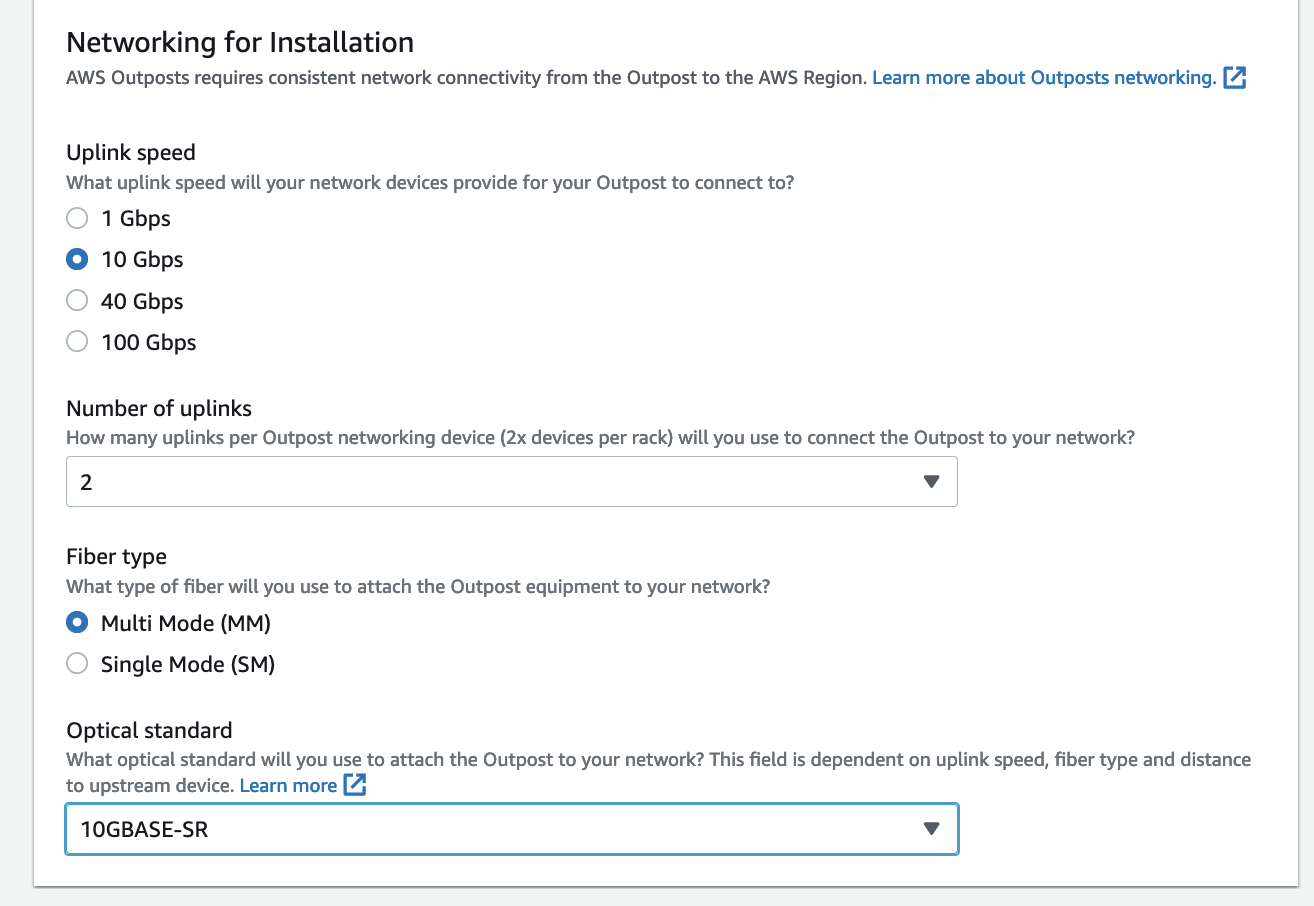1314x906 pixels.
Task: Open external link icon beside Outposts networking
Action: [1235, 78]
